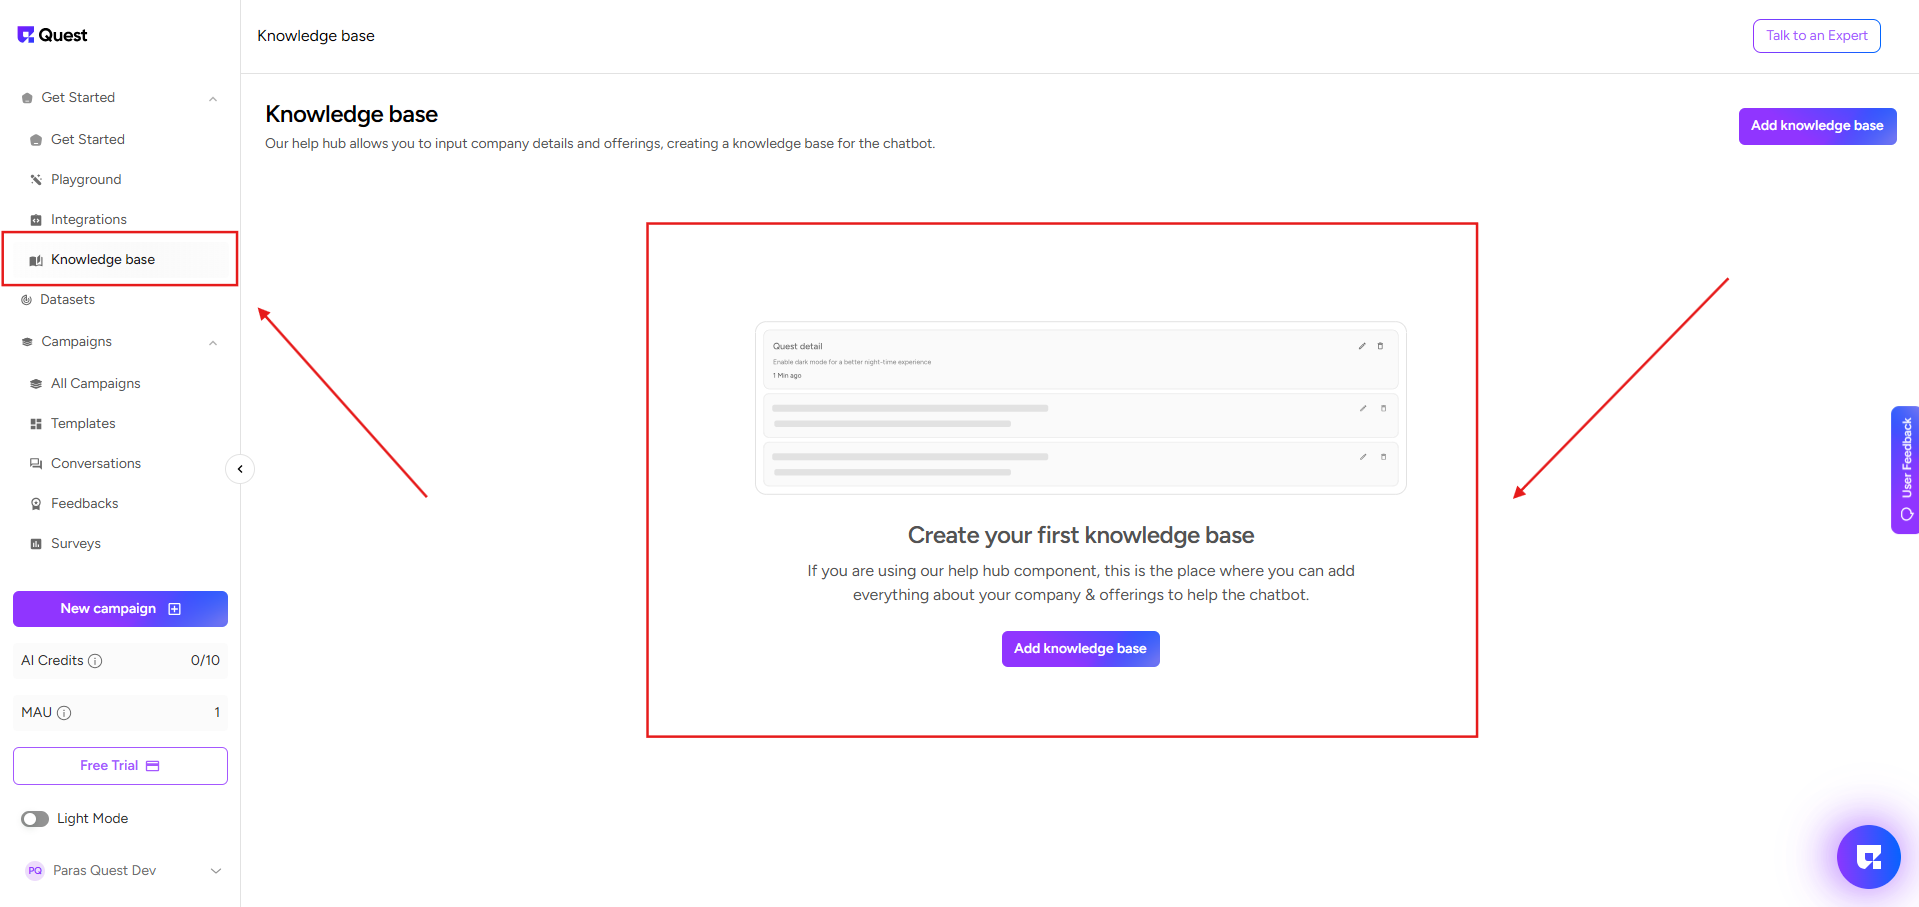The height and width of the screenshot is (907, 1919).
Task: Click the Surveys icon
Action: 36,544
